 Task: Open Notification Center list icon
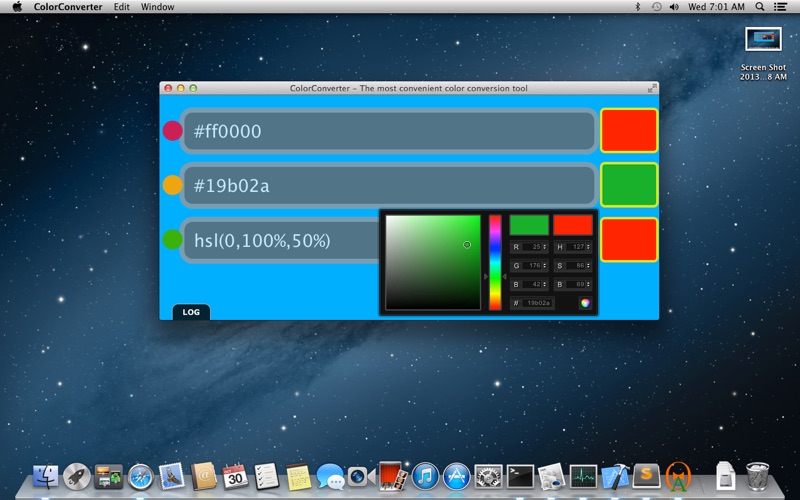point(780,7)
